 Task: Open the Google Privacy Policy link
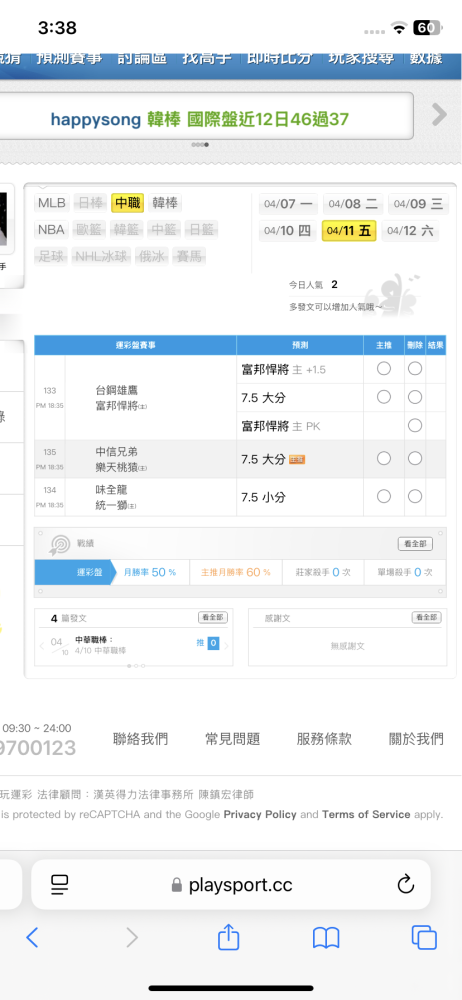tap(260, 814)
